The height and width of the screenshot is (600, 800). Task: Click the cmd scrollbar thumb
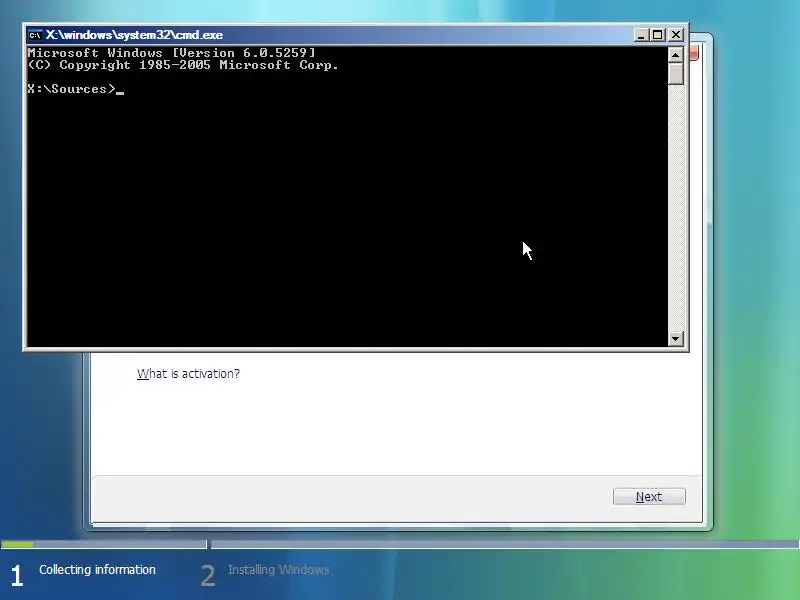pos(676,74)
